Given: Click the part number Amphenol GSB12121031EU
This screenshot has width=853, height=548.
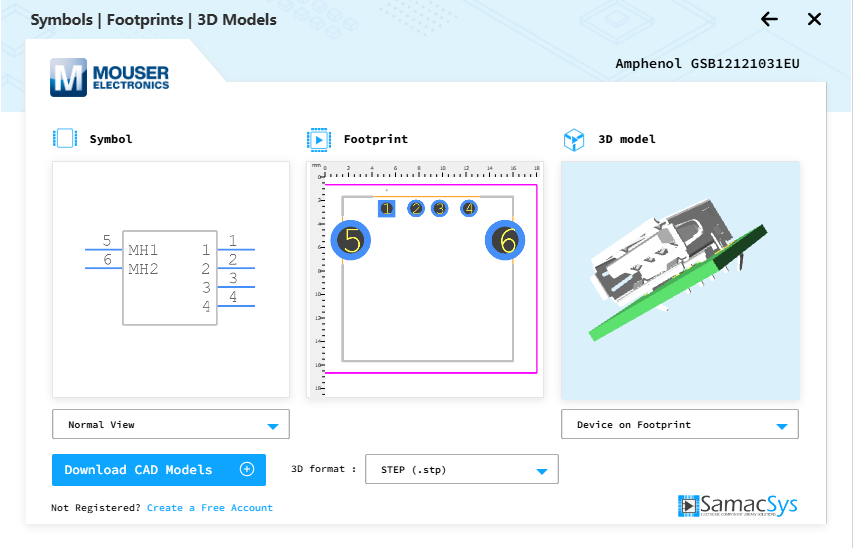Looking at the screenshot, I should click(x=707, y=64).
